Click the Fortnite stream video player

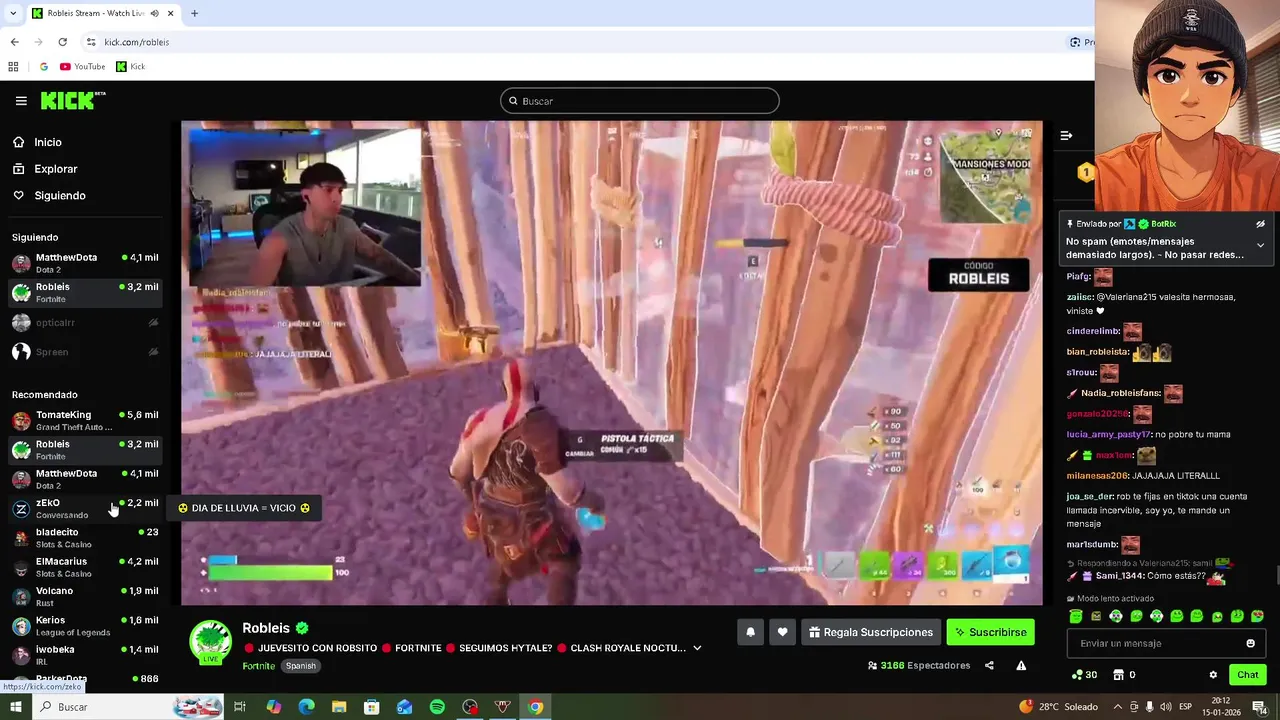coord(611,363)
